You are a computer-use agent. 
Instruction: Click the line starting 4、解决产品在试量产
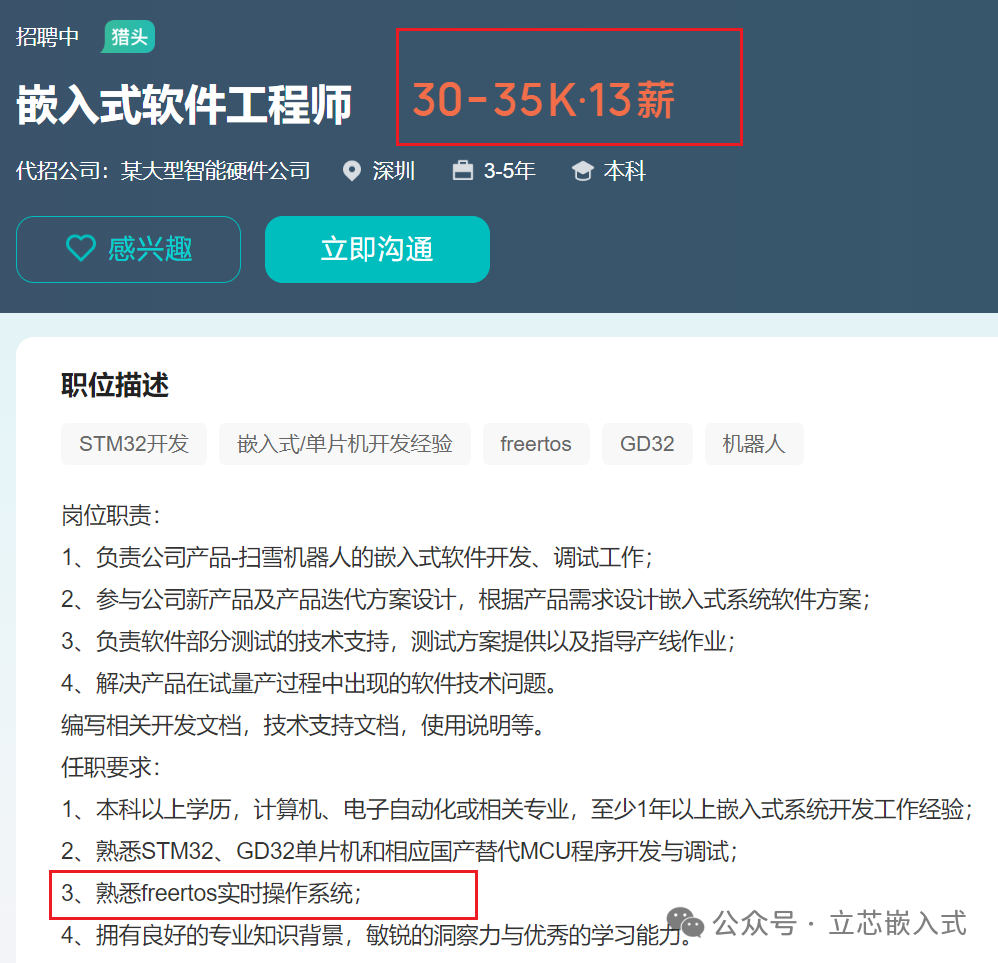click(310, 684)
